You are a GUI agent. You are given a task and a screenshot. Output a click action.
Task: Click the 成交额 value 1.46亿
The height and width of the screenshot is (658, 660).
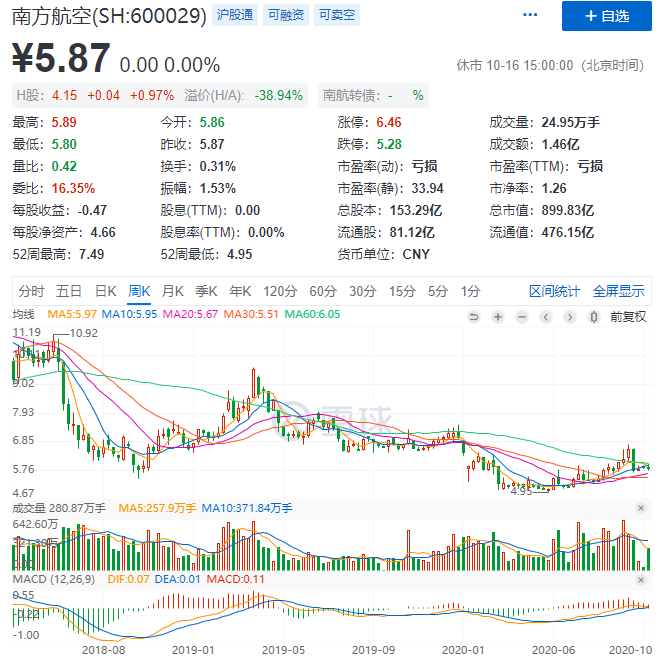coord(560,144)
